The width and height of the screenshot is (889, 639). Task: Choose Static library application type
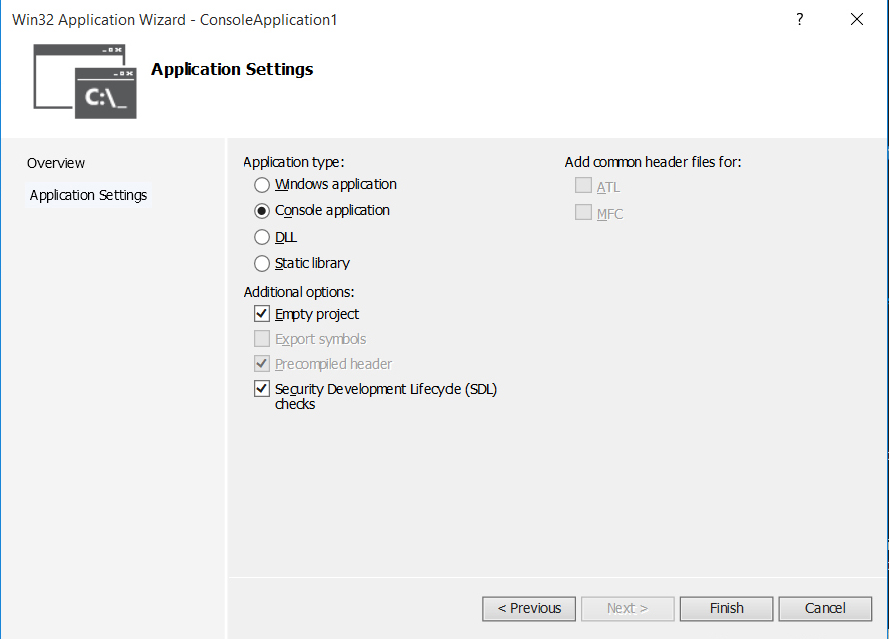click(x=261, y=264)
